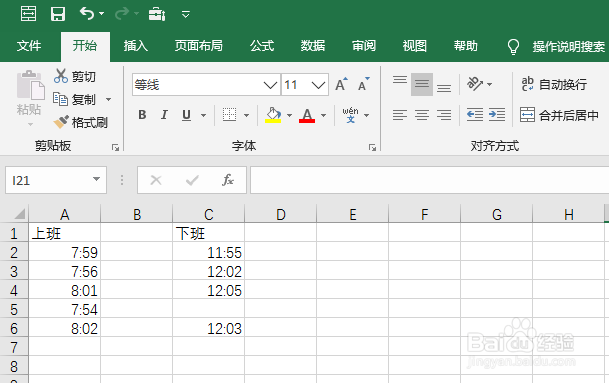609x383 pixels.
Task: Open the Name Box dropdown arrow
Action: pyautogui.click(x=96, y=179)
